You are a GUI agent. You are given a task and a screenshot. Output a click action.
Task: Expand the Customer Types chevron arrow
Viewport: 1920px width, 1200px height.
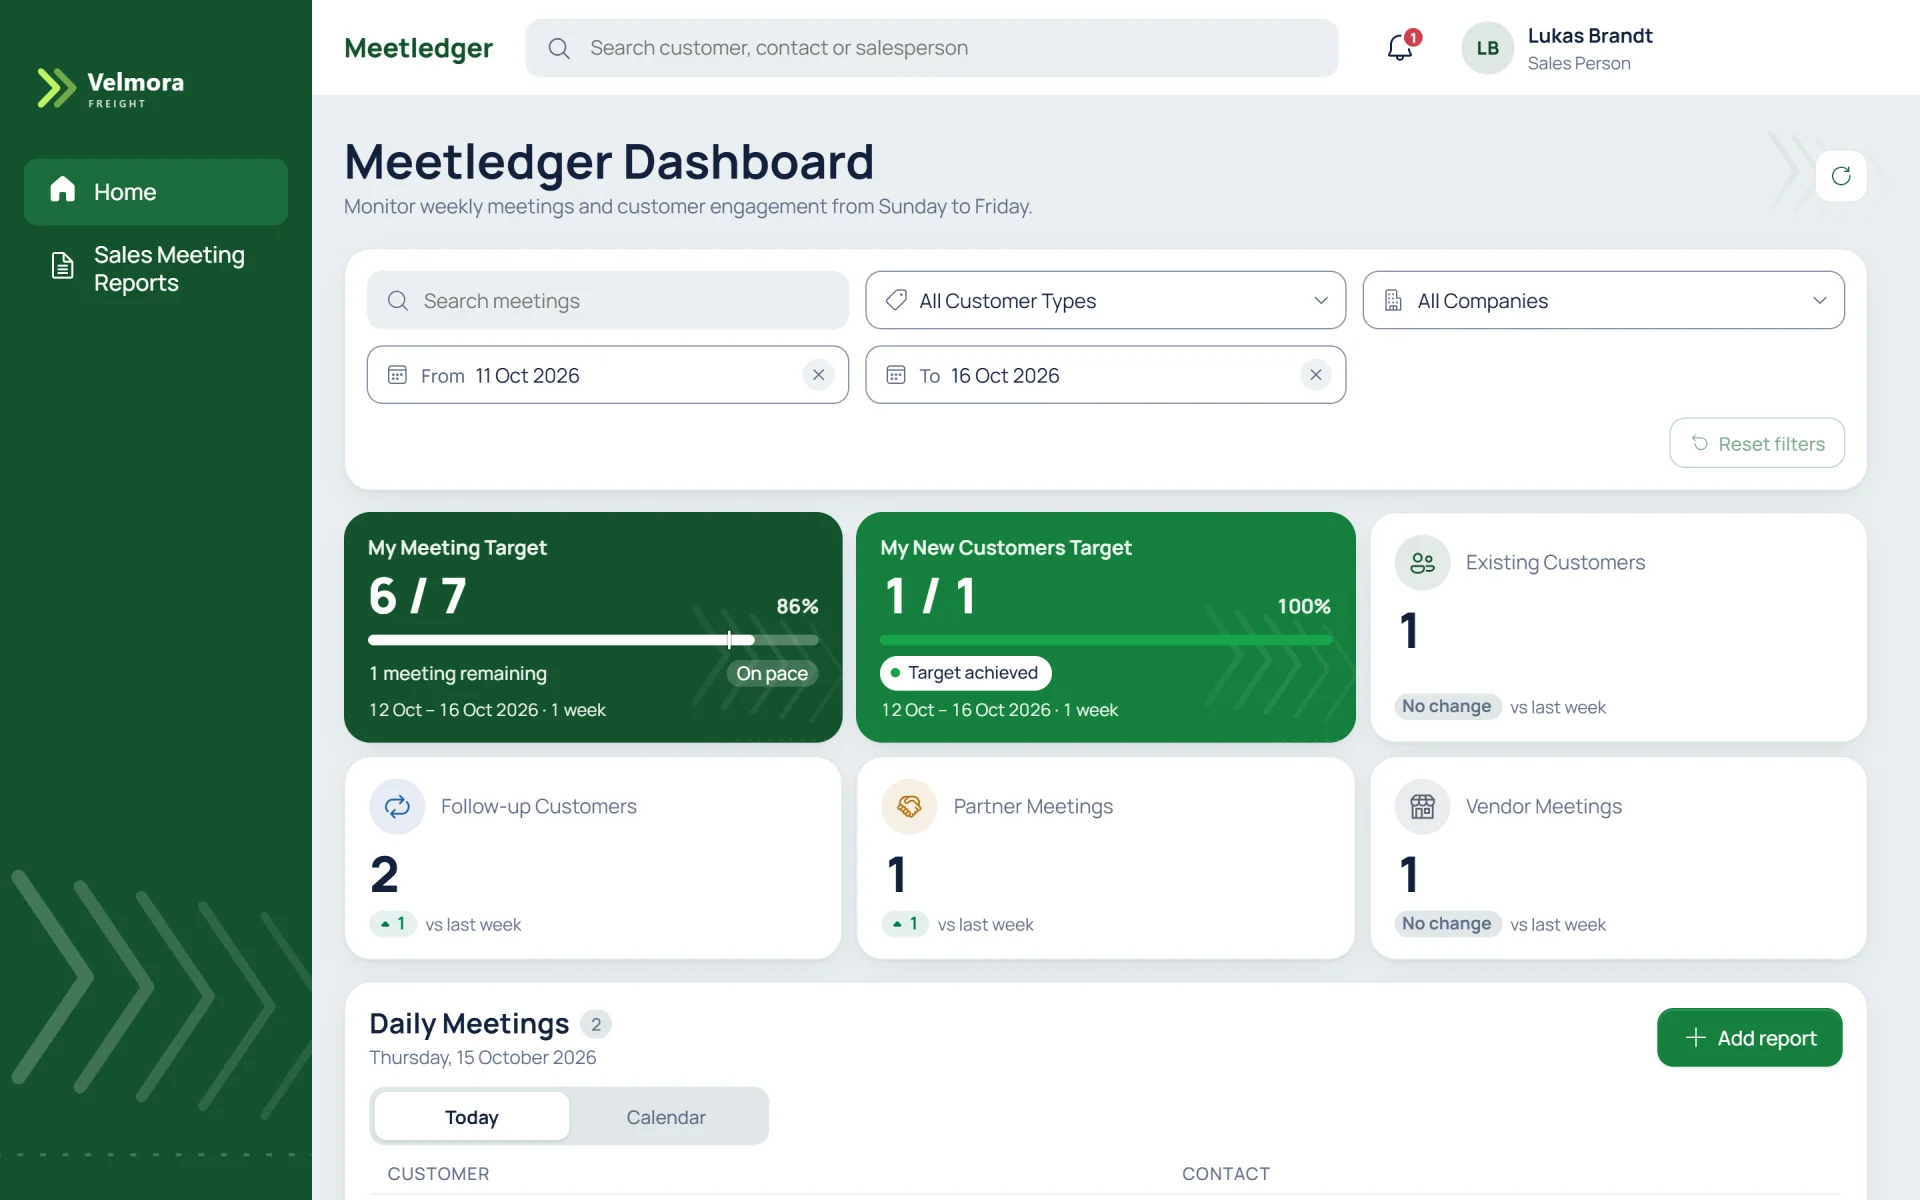[1321, 300]
